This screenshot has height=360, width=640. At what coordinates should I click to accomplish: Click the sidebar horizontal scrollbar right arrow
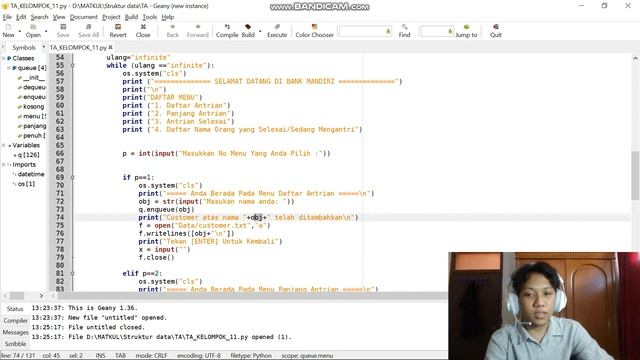coord(41,296)
